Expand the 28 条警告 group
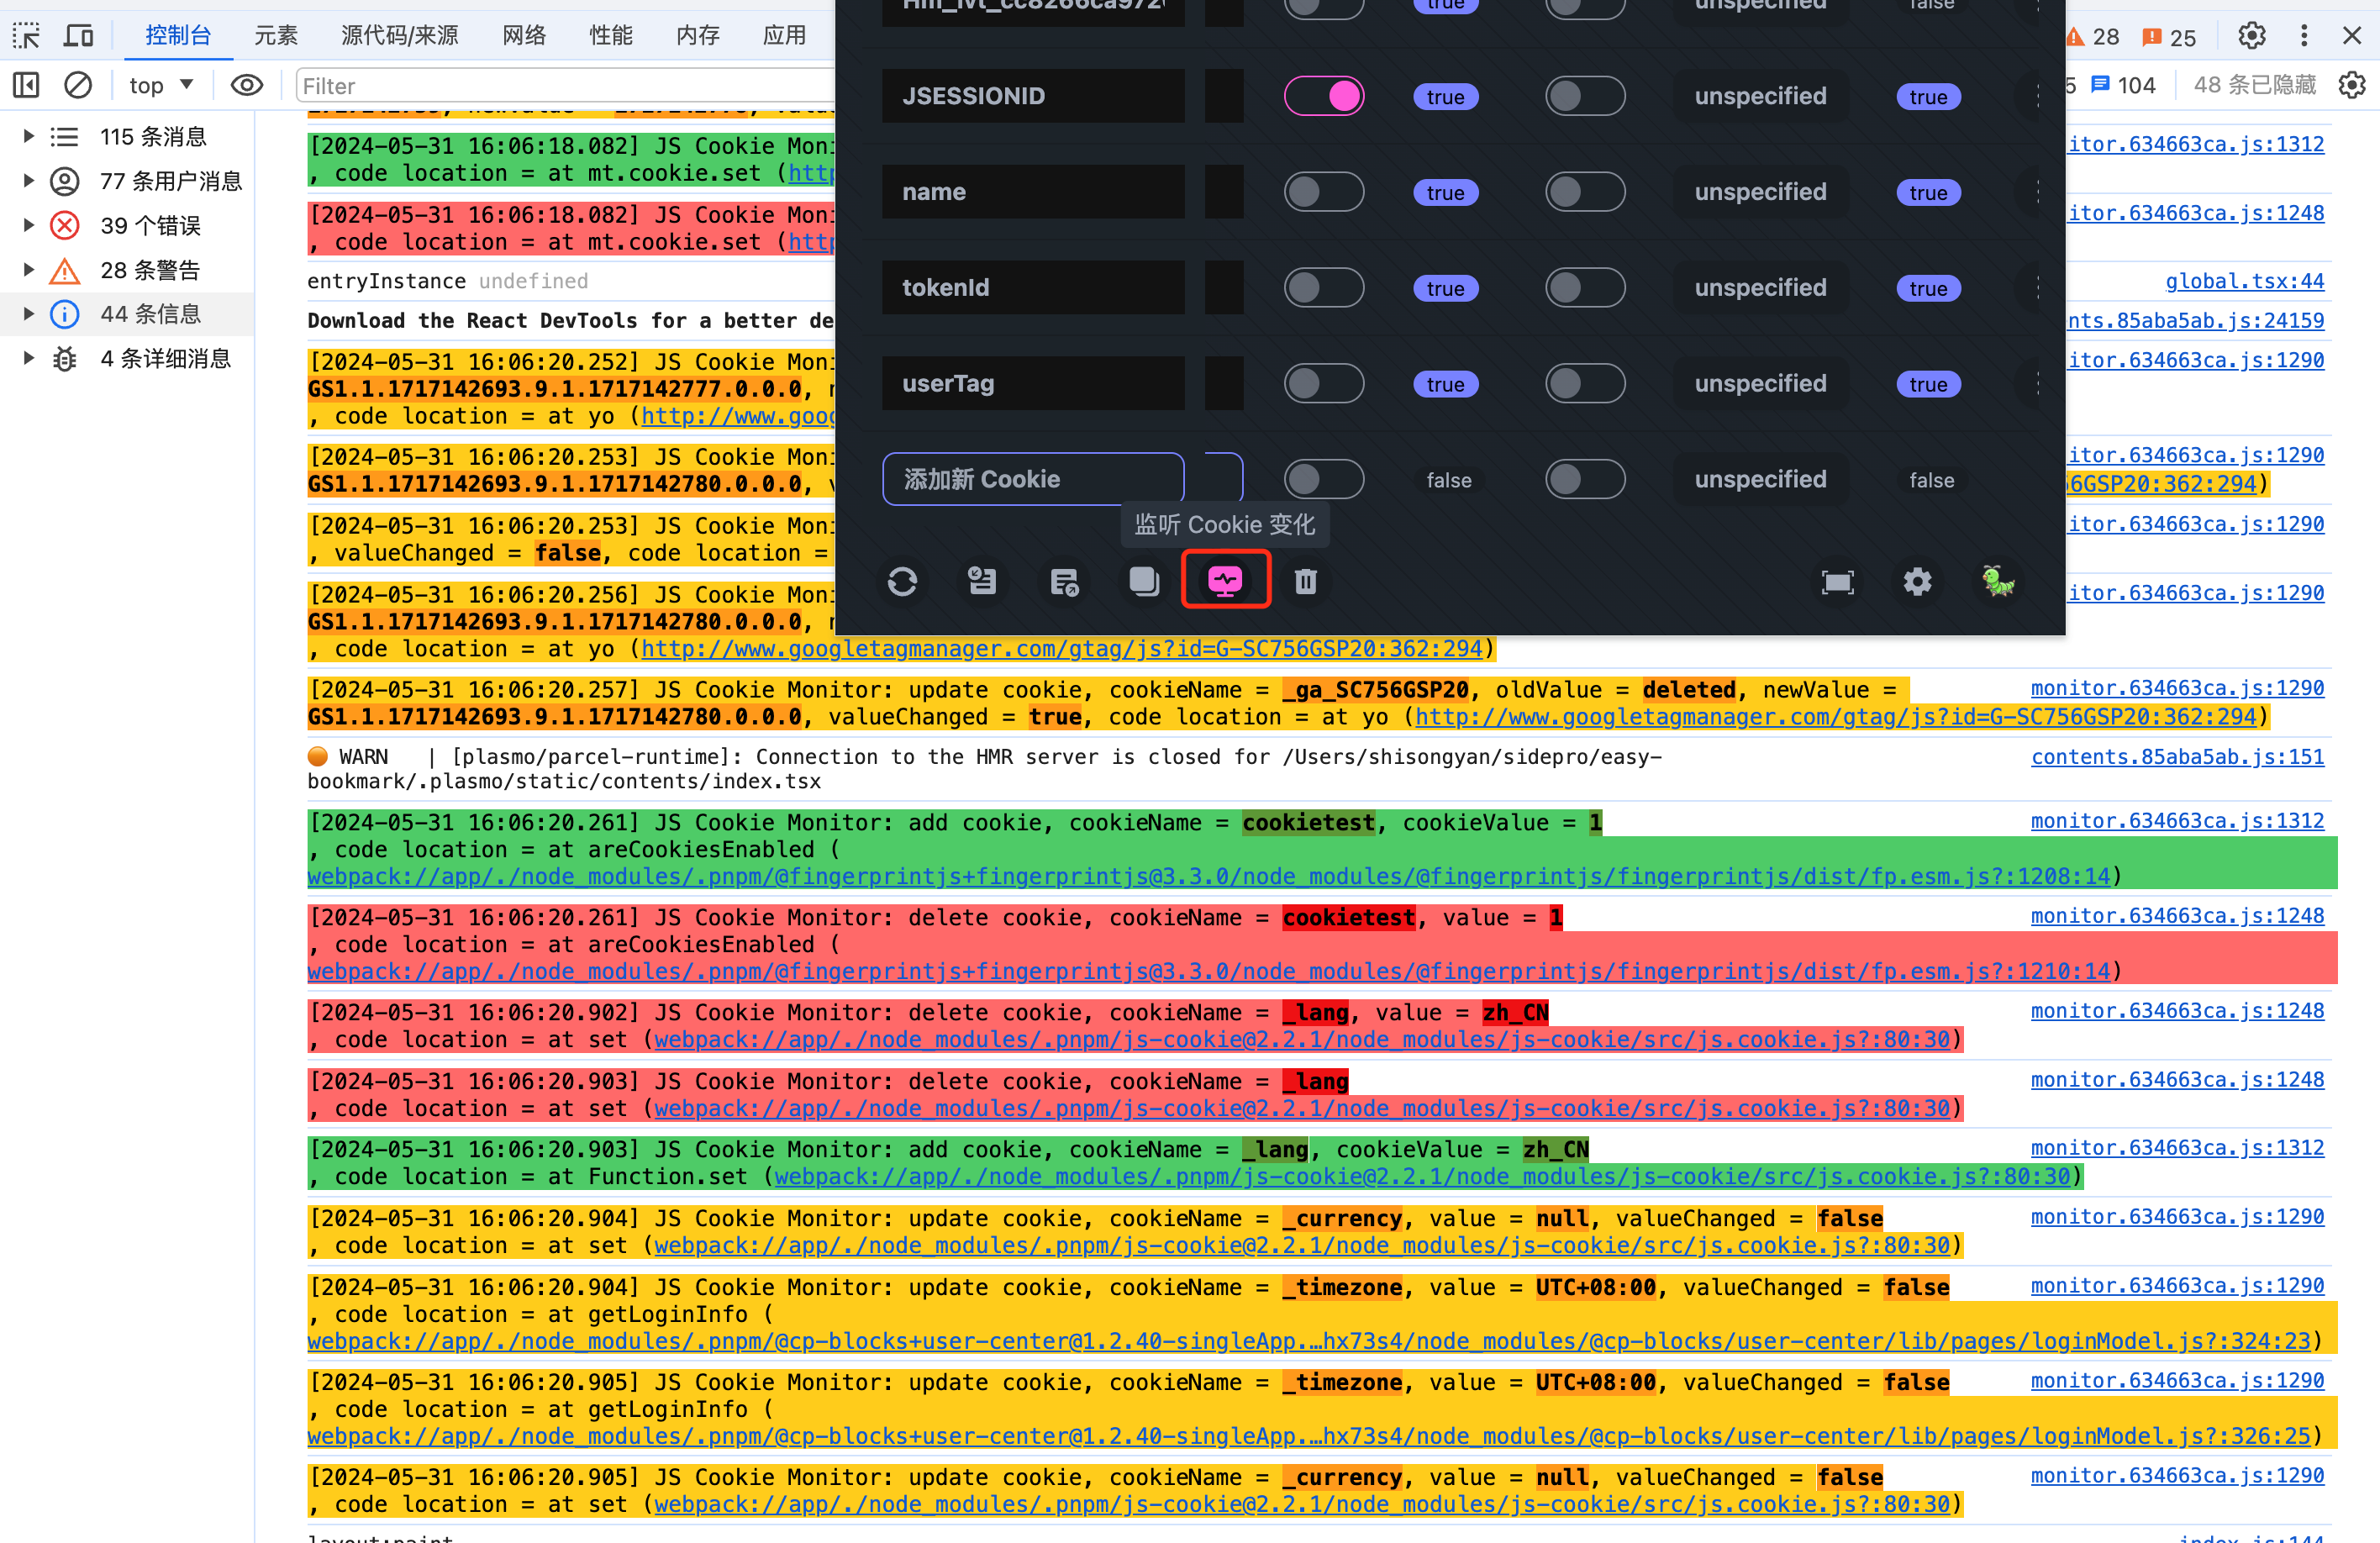Image resolution: width=2380 pixels, height=1543 pixels. pyautogui.click(x=29, y=270)
